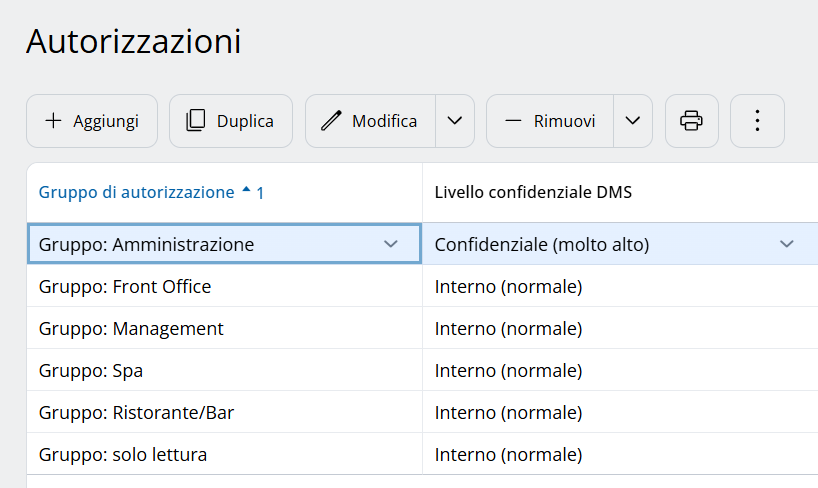
Task: Click the printer icon
Action: click(x=692, y=121)
